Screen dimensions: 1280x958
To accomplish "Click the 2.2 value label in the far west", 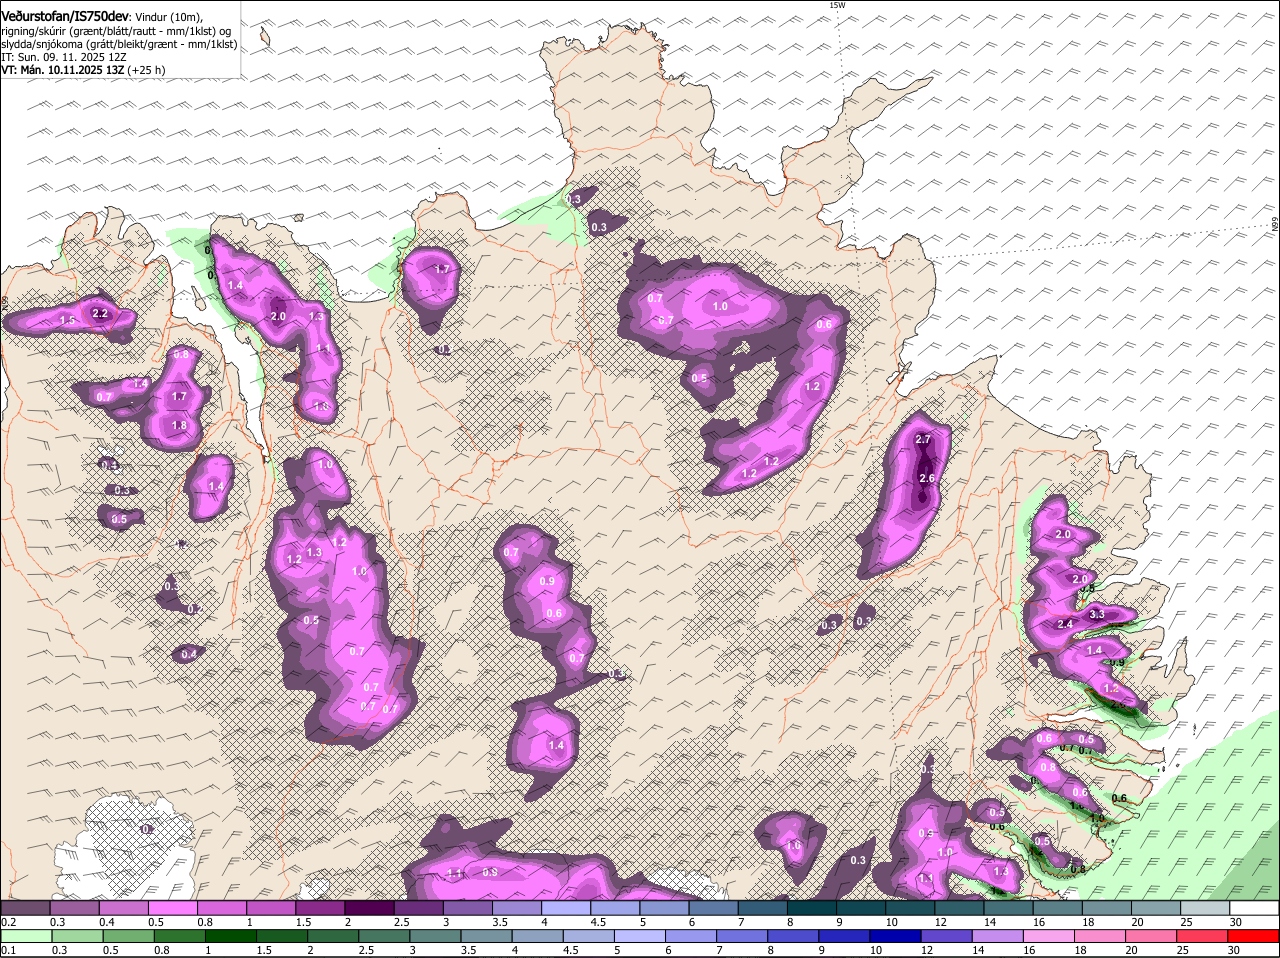I will [100, 314].
